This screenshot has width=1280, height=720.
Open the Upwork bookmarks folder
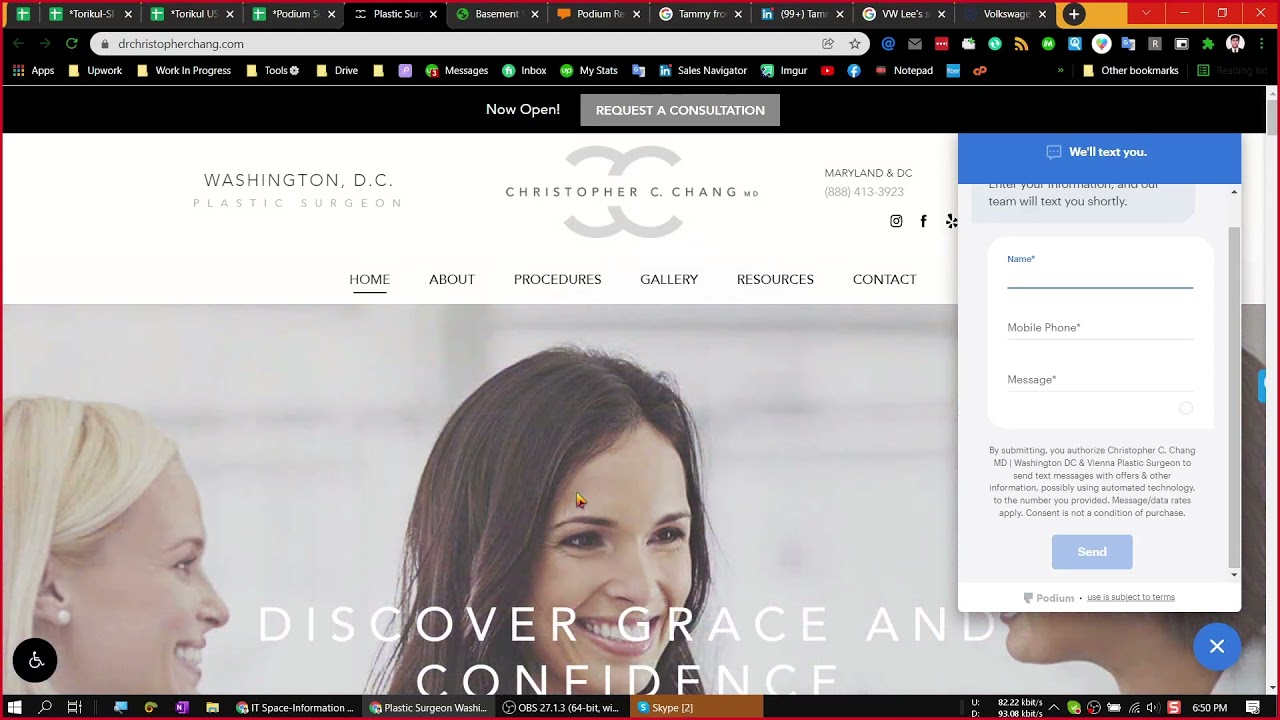pyautogui.click(x=95, y=71)
